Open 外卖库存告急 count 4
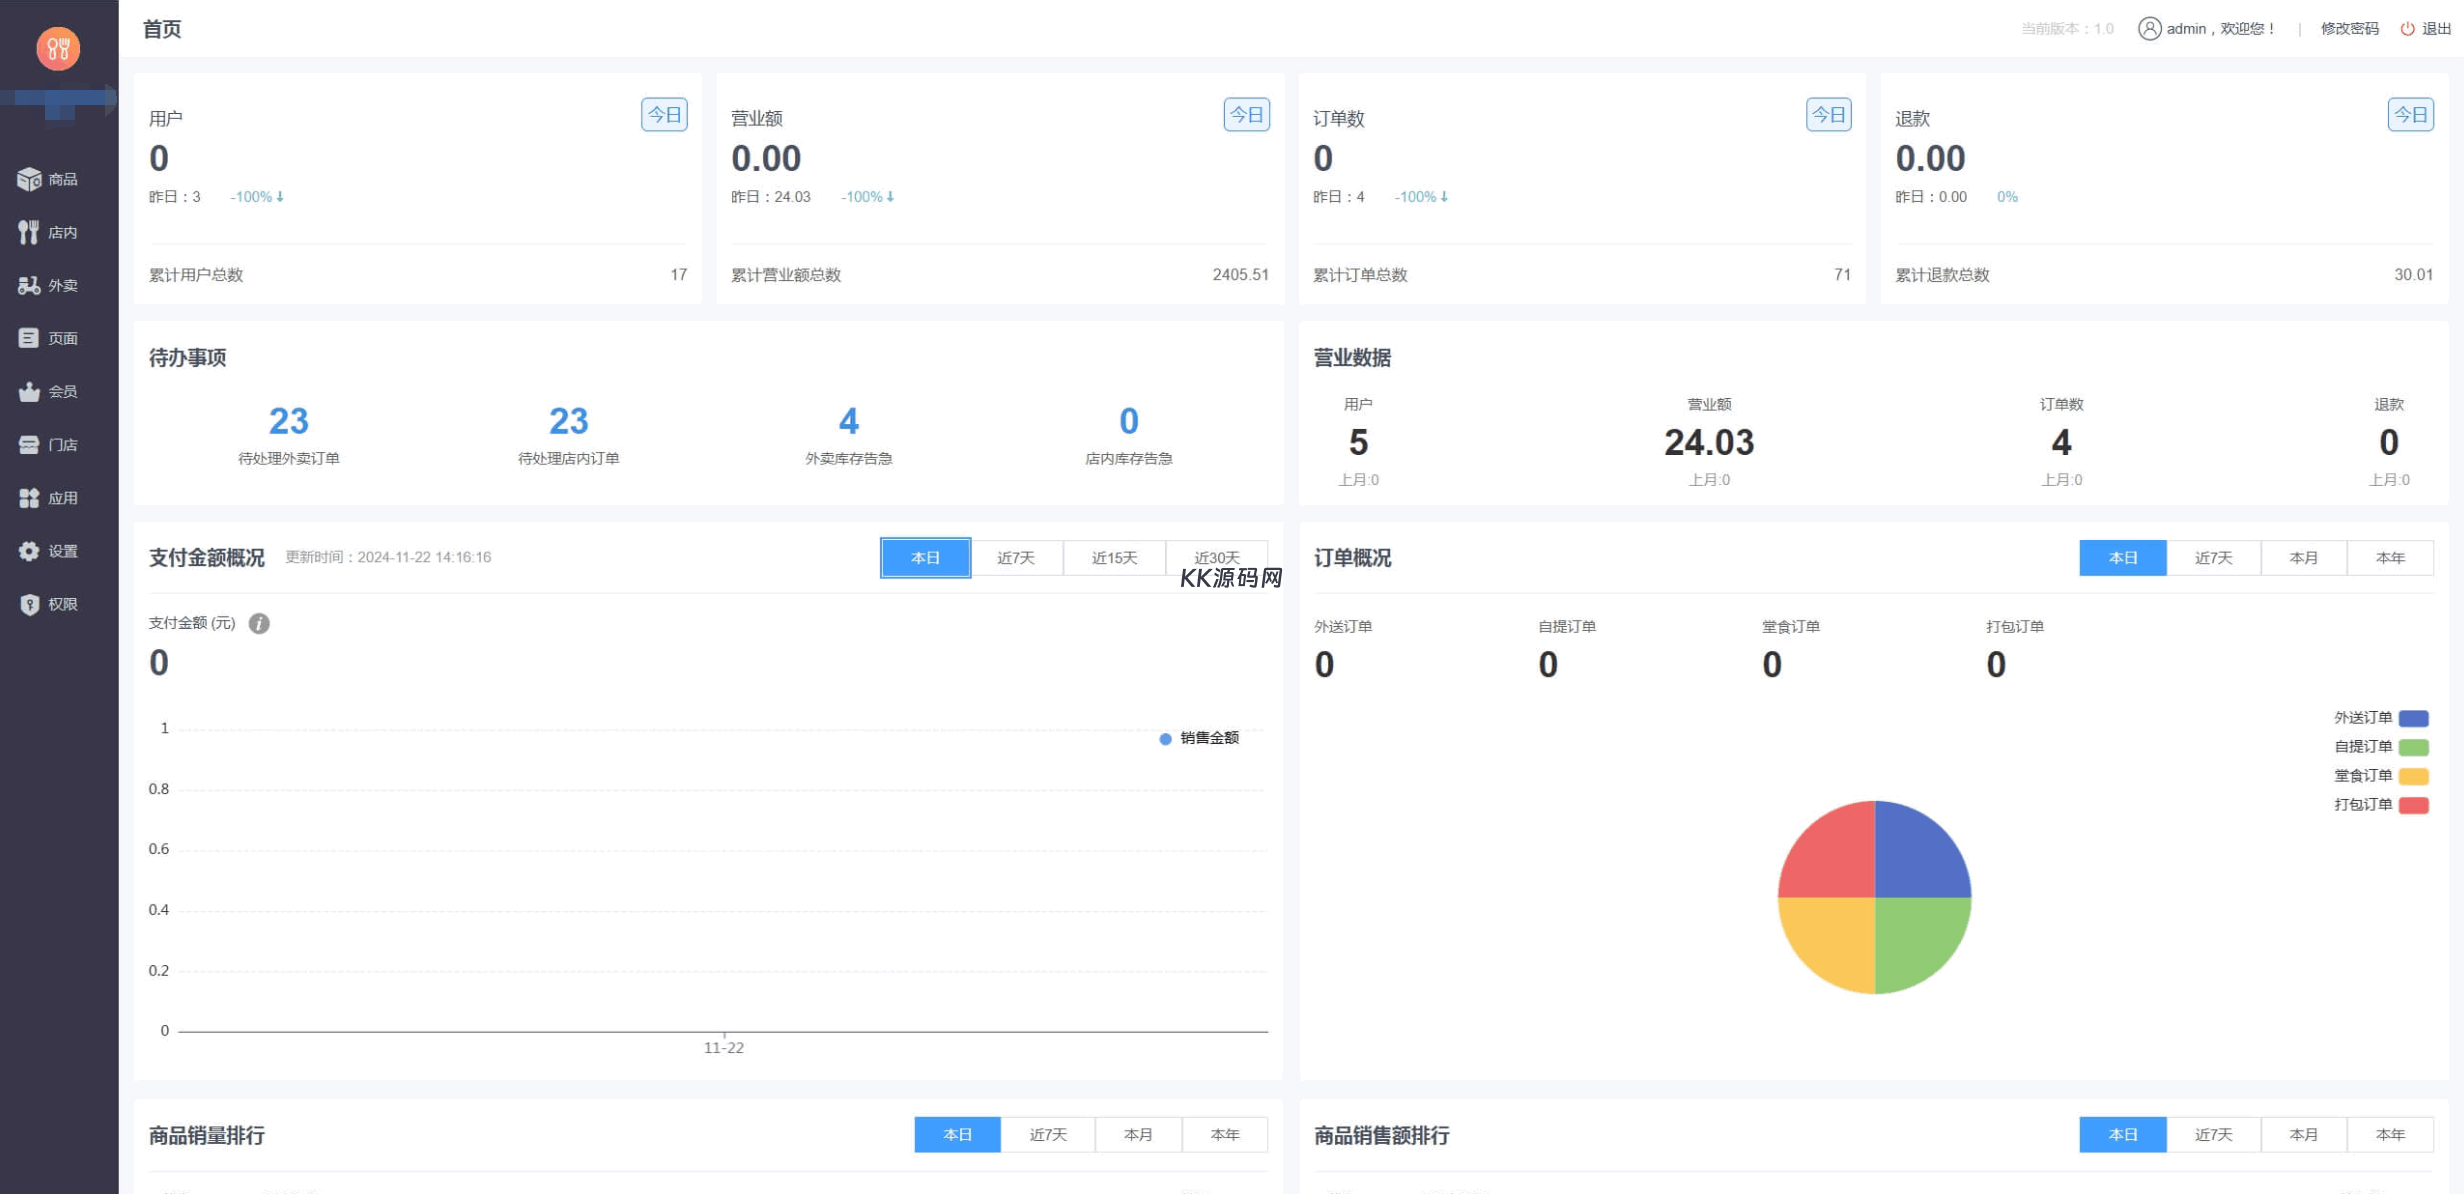Image resolution: width=2464 pixels, height=1194 pixels. point(849,421)
